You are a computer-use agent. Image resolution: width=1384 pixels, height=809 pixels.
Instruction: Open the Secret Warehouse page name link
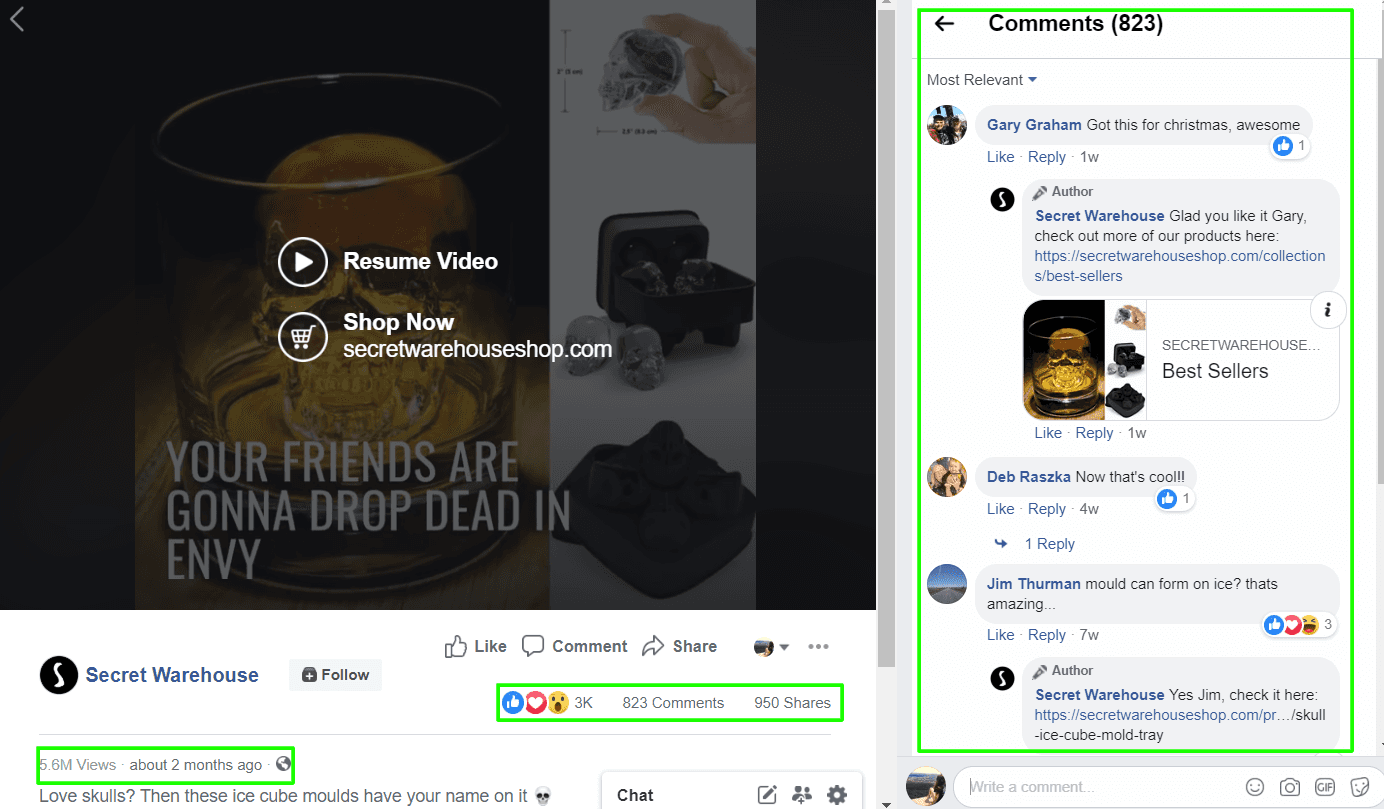[x=172, y=675]
